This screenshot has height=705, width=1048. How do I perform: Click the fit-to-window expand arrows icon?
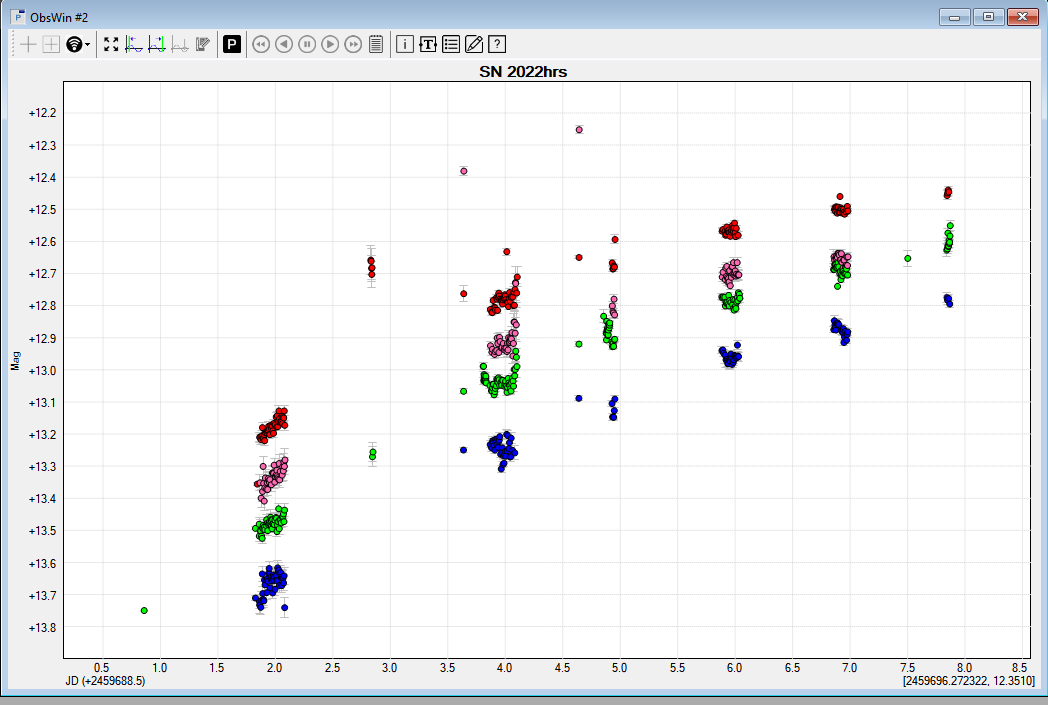point(111,44)
